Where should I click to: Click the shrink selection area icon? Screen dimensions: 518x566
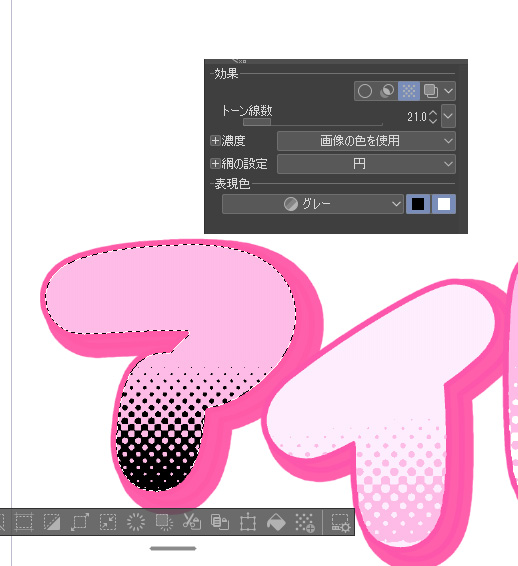(108, 522)
